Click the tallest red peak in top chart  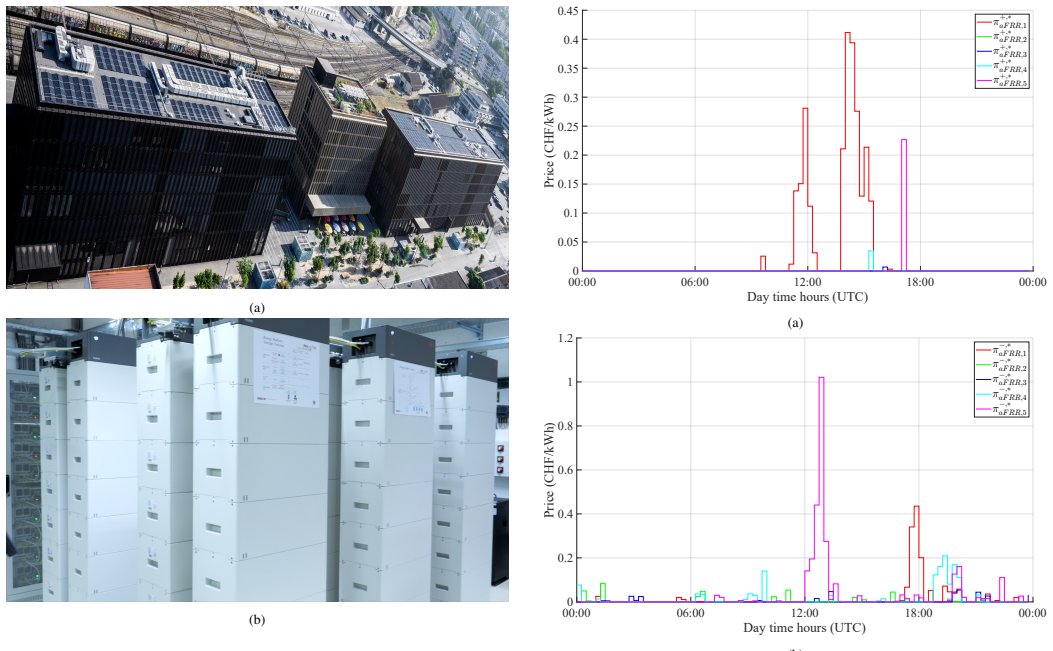coord(848,33)
